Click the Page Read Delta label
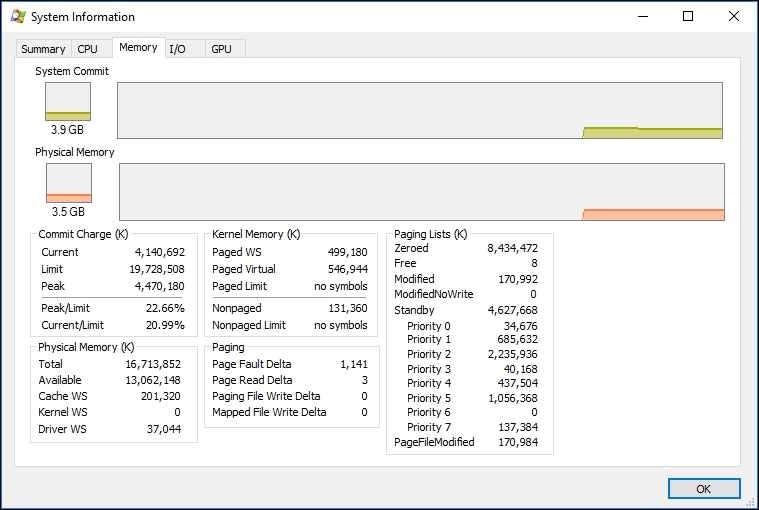 [x=252, y=380]
